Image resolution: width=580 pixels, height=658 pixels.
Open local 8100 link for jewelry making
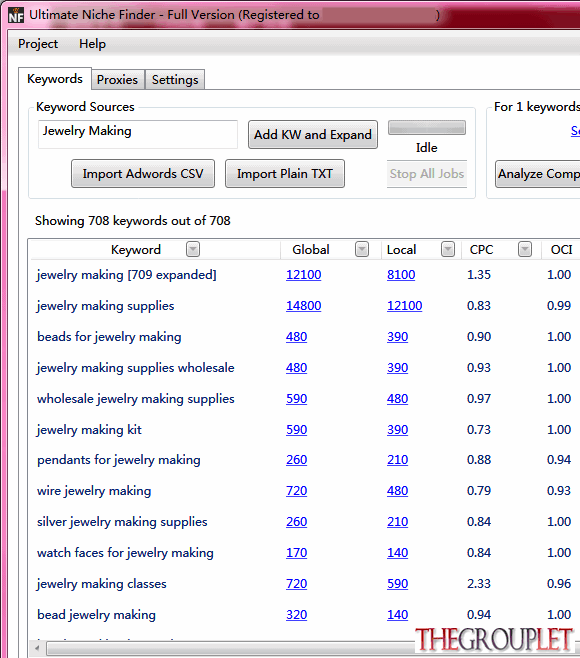[x=401, y=275]
